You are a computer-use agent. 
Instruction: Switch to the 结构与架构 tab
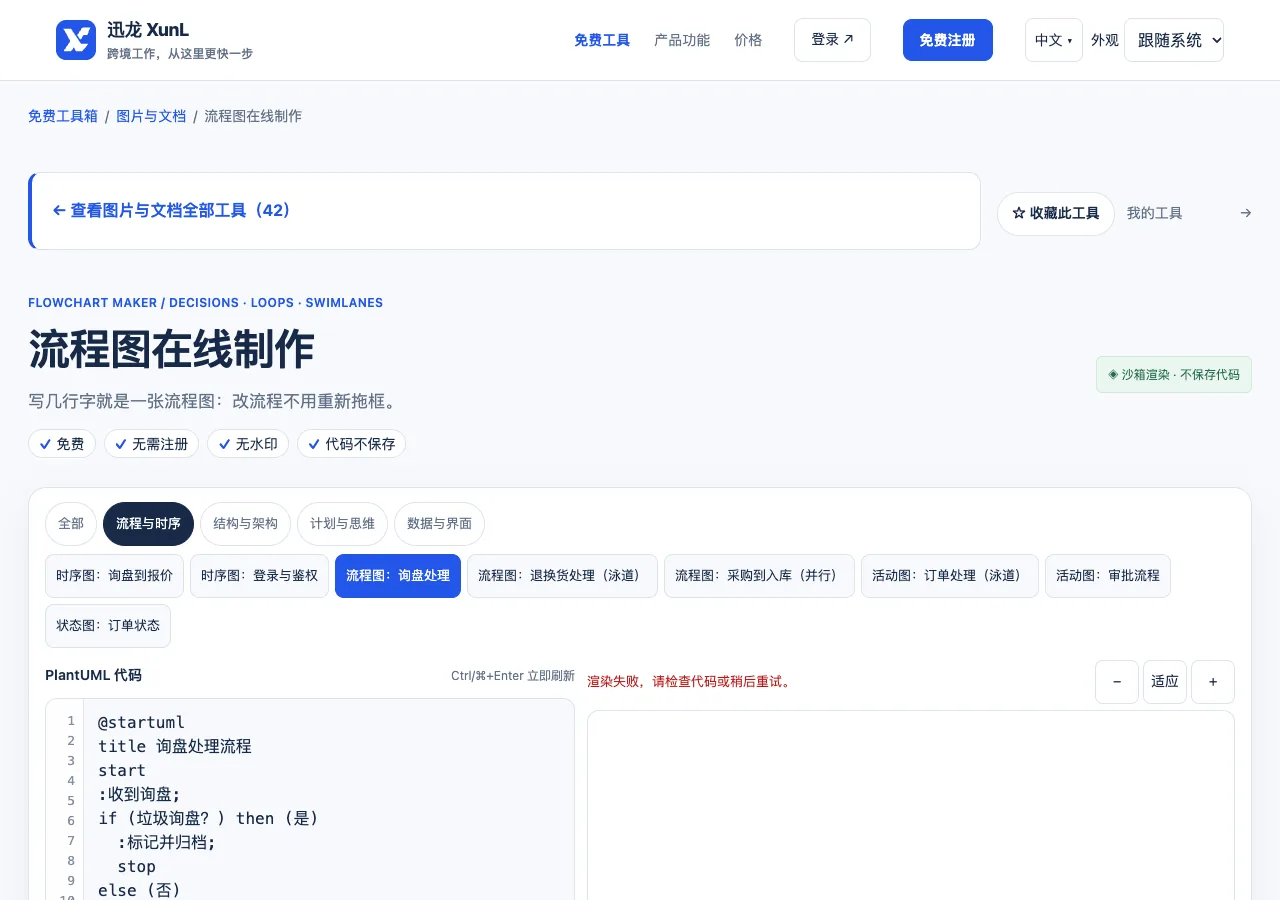point(245,524)
